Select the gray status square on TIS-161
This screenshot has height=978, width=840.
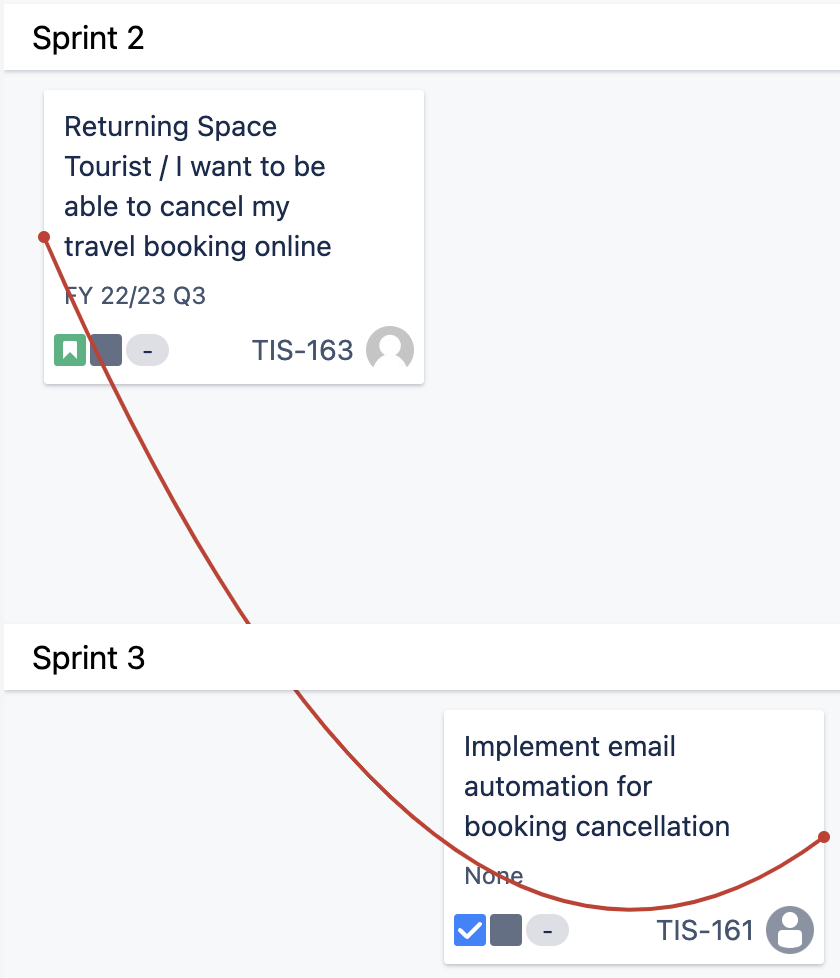[506, 930]
